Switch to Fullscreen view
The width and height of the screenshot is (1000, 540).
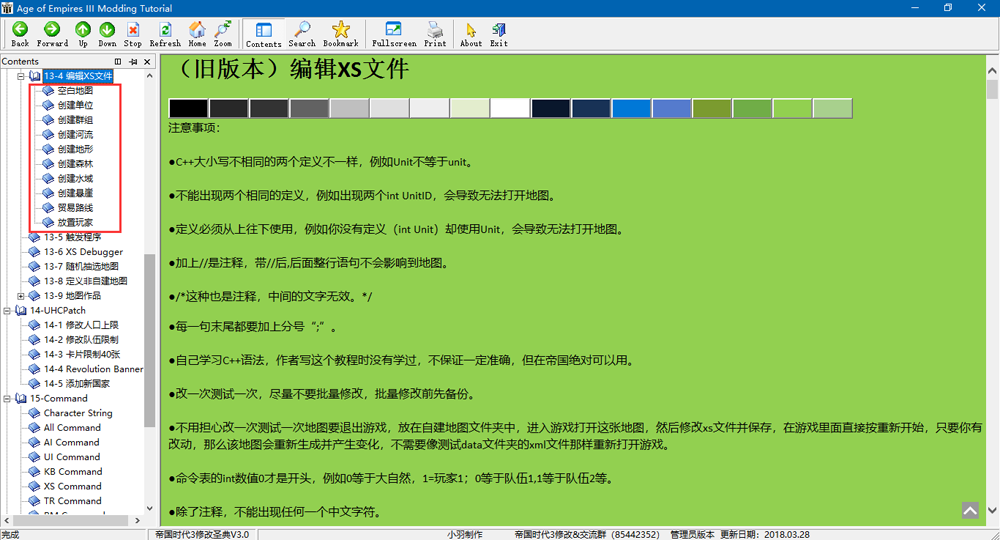coord(394,34)
